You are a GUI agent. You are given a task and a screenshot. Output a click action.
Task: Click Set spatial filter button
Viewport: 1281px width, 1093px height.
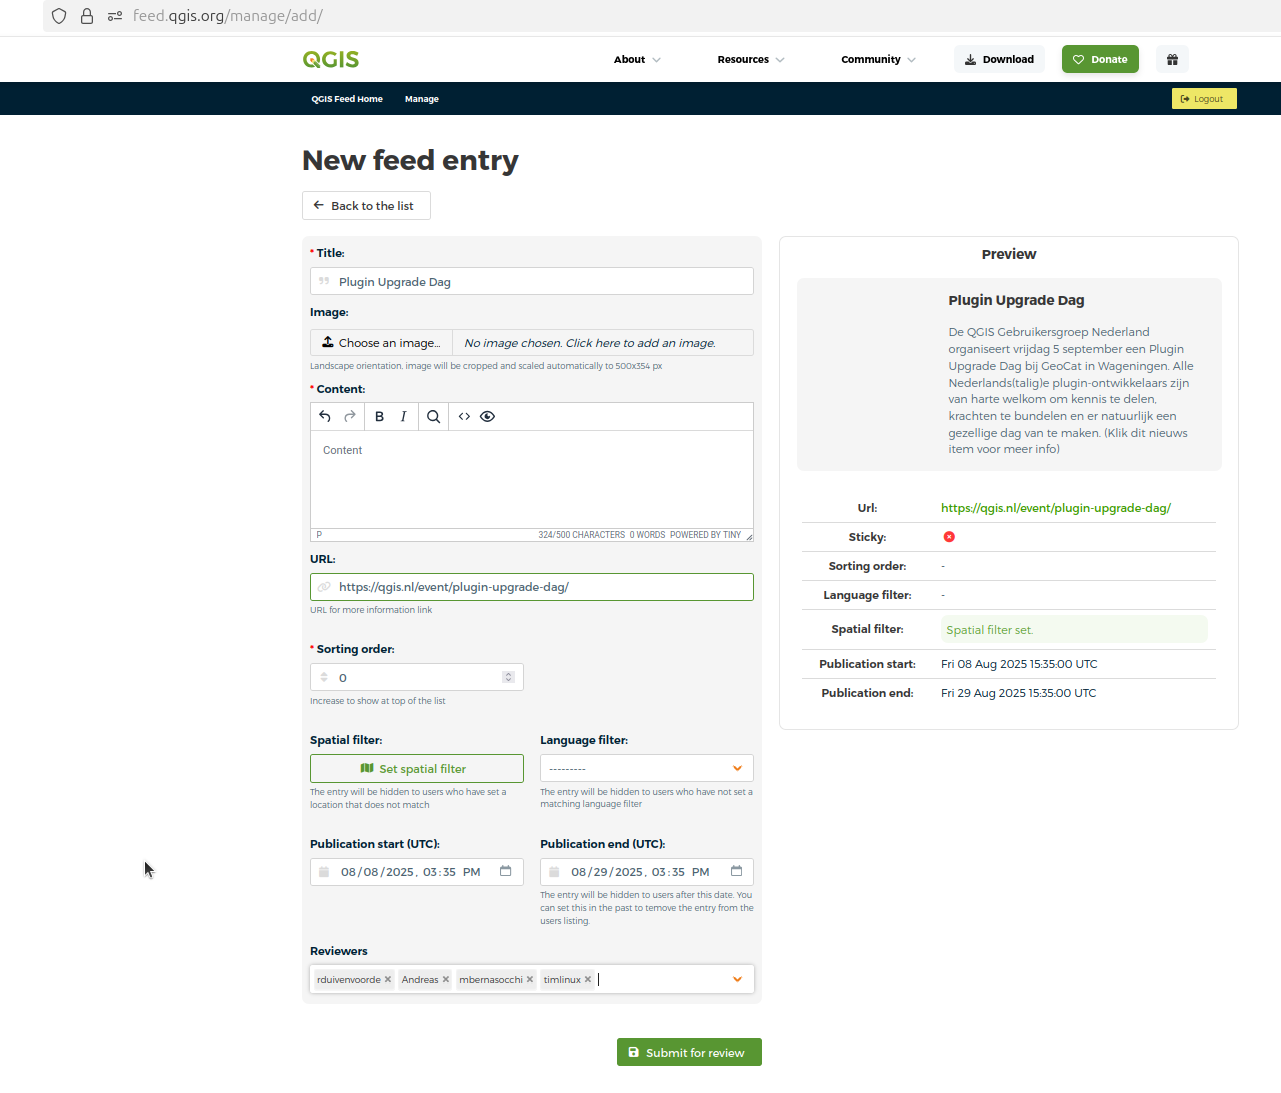coord(417,768)
